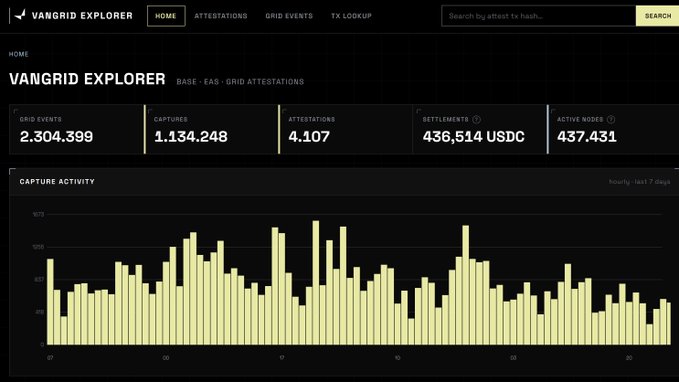The image size is (679, 382).
Task: Click the Active Nodes stat card label
Action: (x=580, y=119)
